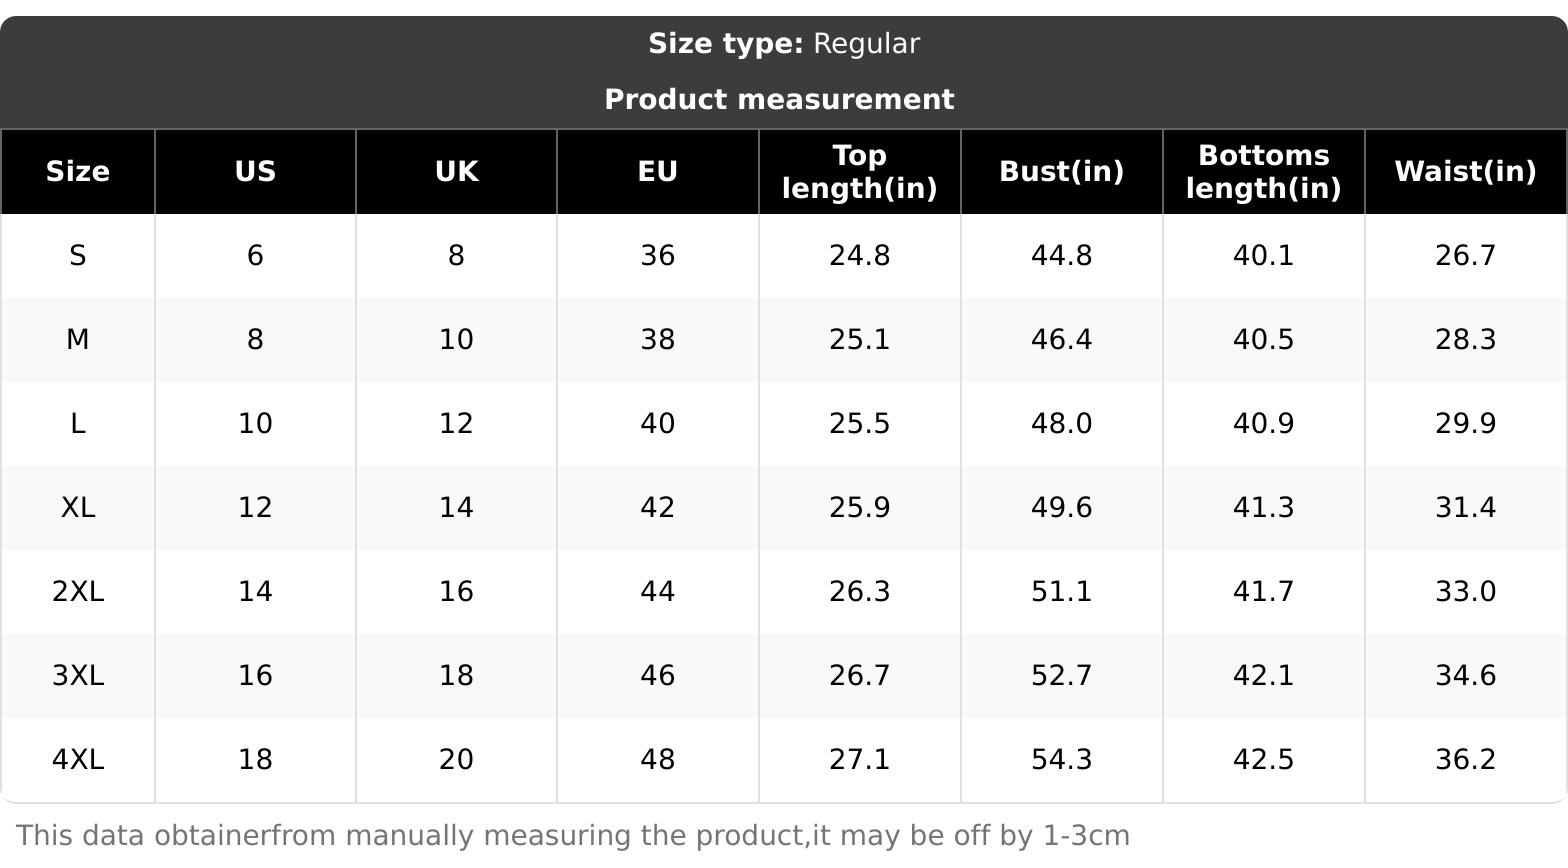Image resolution: width=1568 pixels, height=868 pixels.
Task: Select the M size row label
Action: (x=78, y=340)
